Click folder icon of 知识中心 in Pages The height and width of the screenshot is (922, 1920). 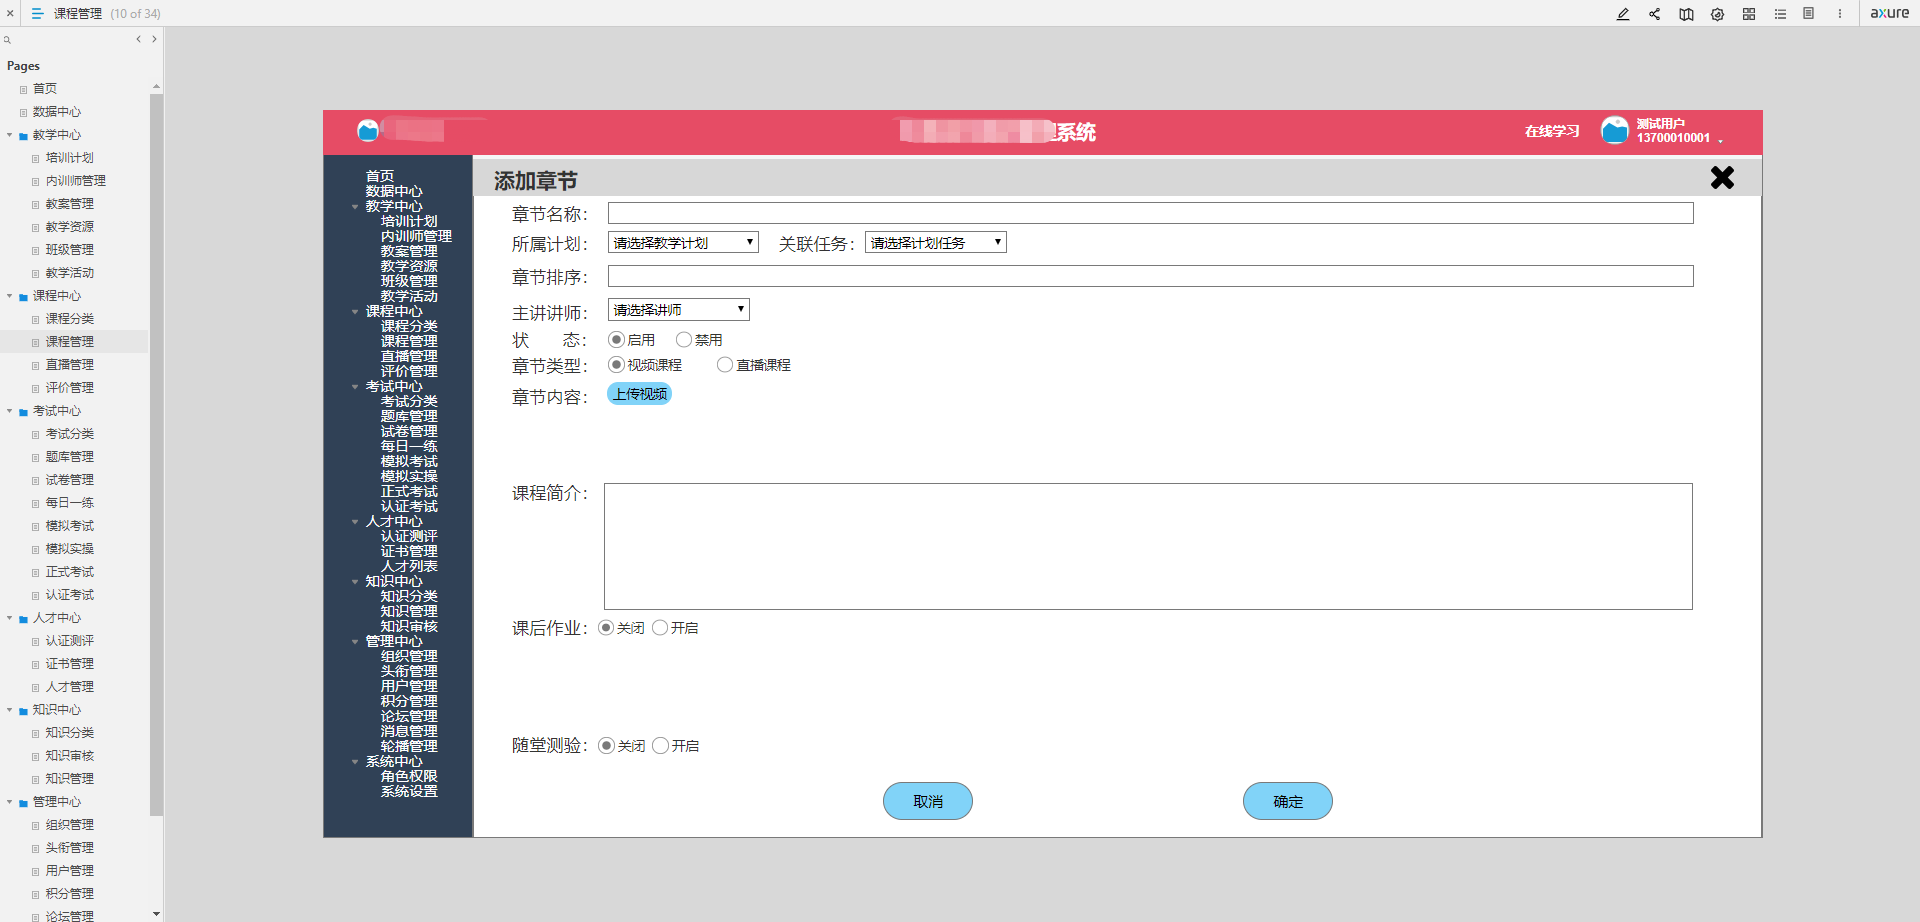(23, 711)
